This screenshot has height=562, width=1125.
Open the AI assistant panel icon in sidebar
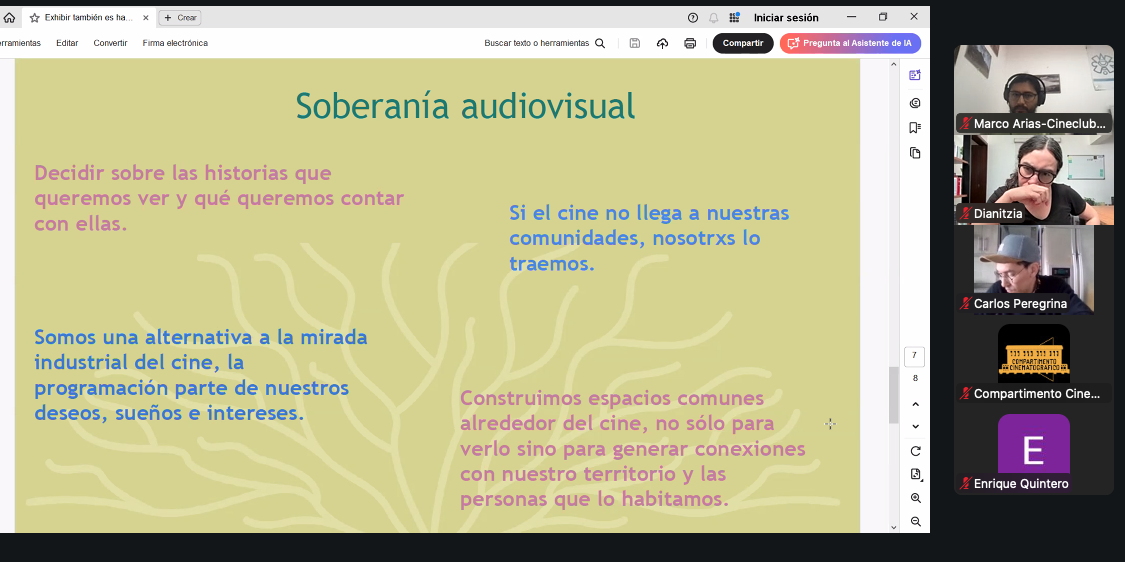pos(915,75)
